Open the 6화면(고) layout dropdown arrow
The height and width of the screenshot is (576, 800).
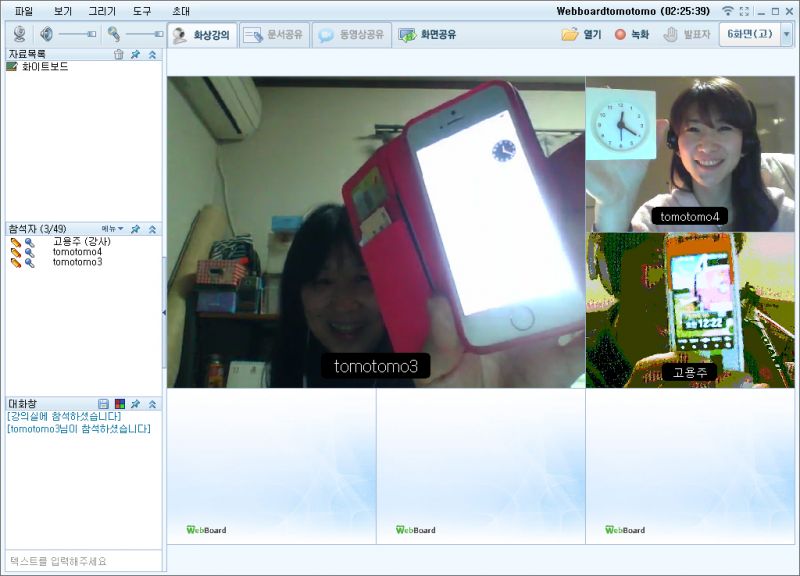pyautogui.click(x=787, y=34)
